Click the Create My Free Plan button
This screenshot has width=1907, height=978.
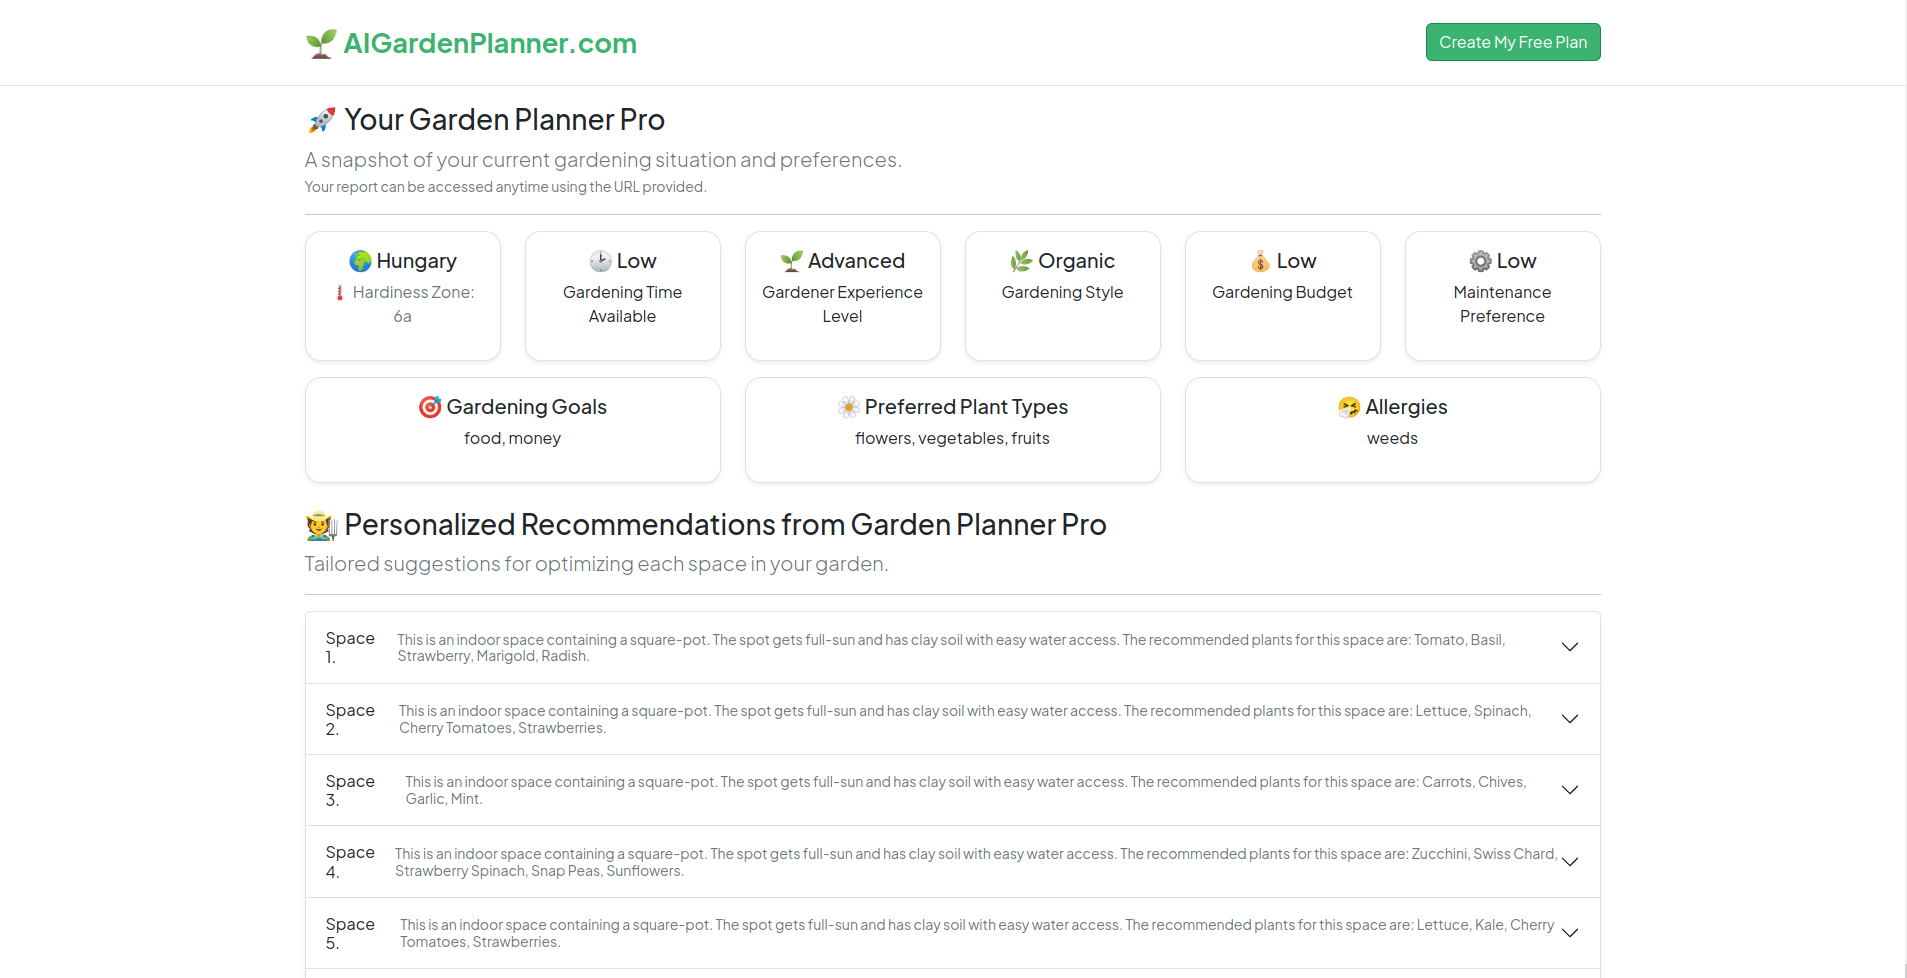pos(1512,42)
